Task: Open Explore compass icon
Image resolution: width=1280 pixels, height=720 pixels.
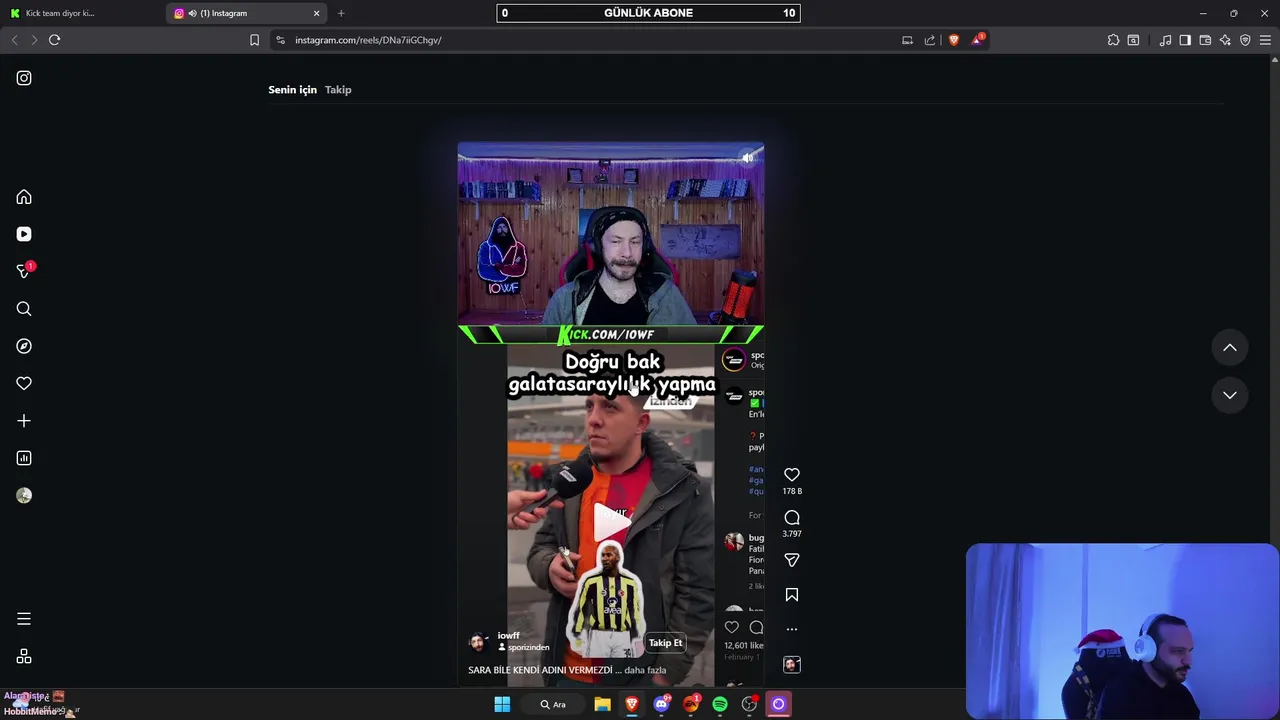Action: [24, 346]
